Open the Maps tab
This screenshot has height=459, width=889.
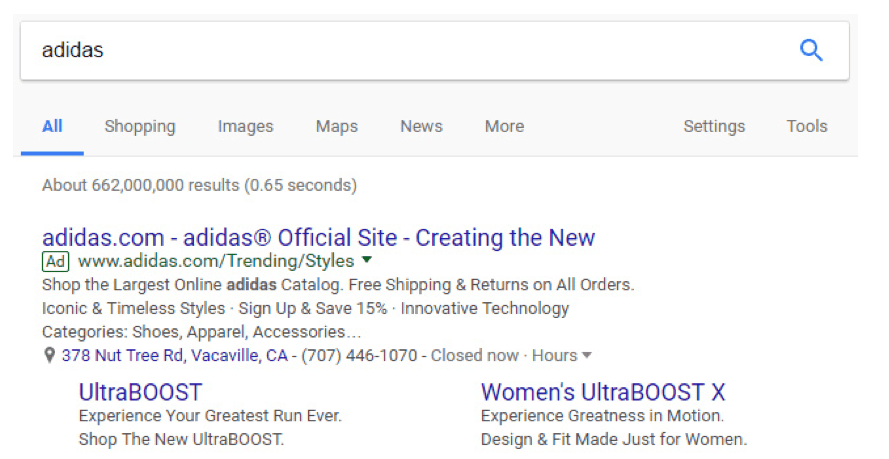click(337, 126)
